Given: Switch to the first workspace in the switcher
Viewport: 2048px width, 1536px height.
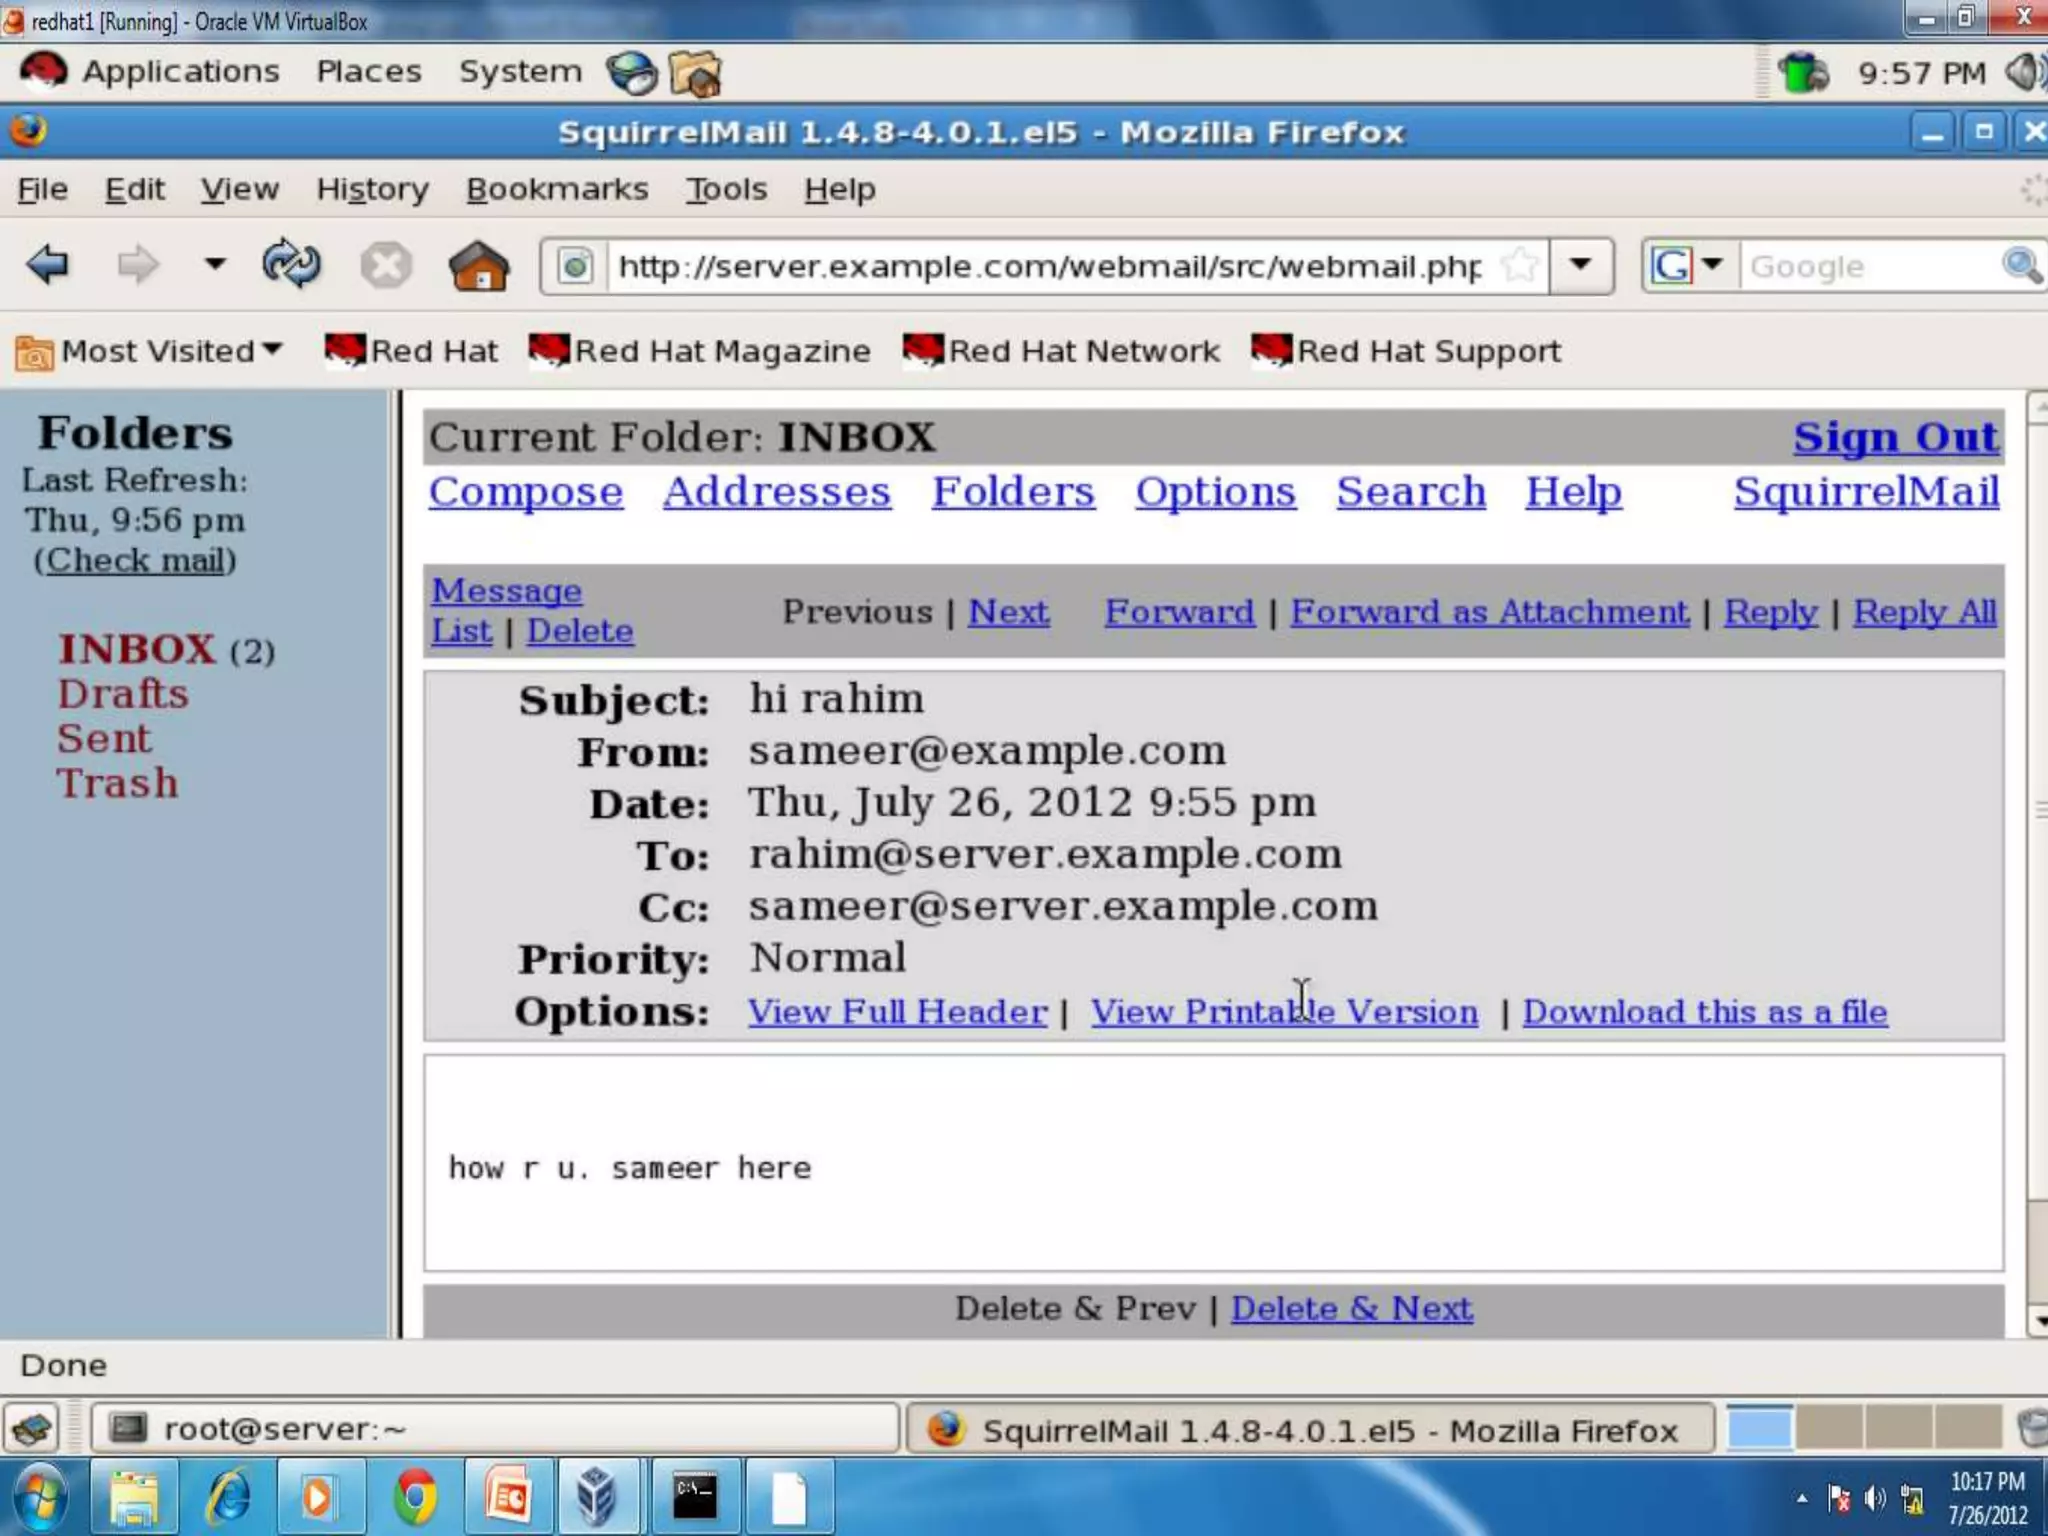Looking at the screenshot, I should click(1759, 1428).
